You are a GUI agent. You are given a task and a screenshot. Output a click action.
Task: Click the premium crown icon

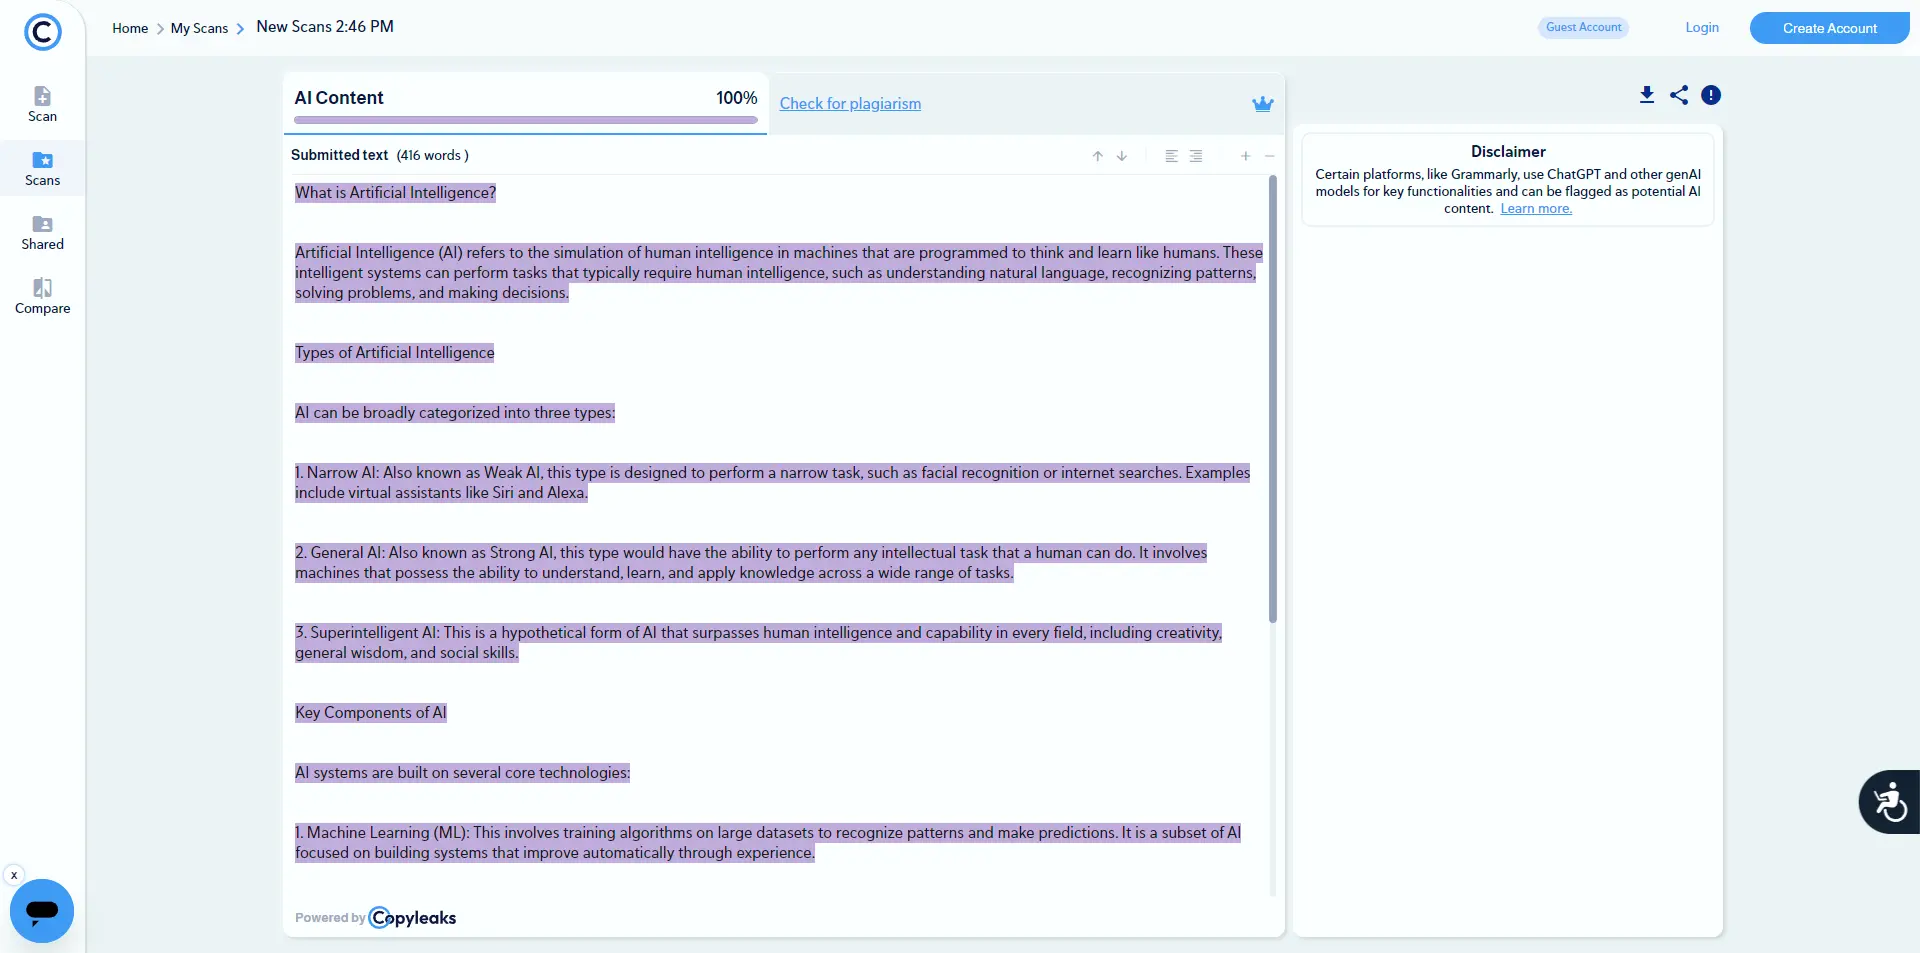pyautogui.click(x=1263, y=104)
